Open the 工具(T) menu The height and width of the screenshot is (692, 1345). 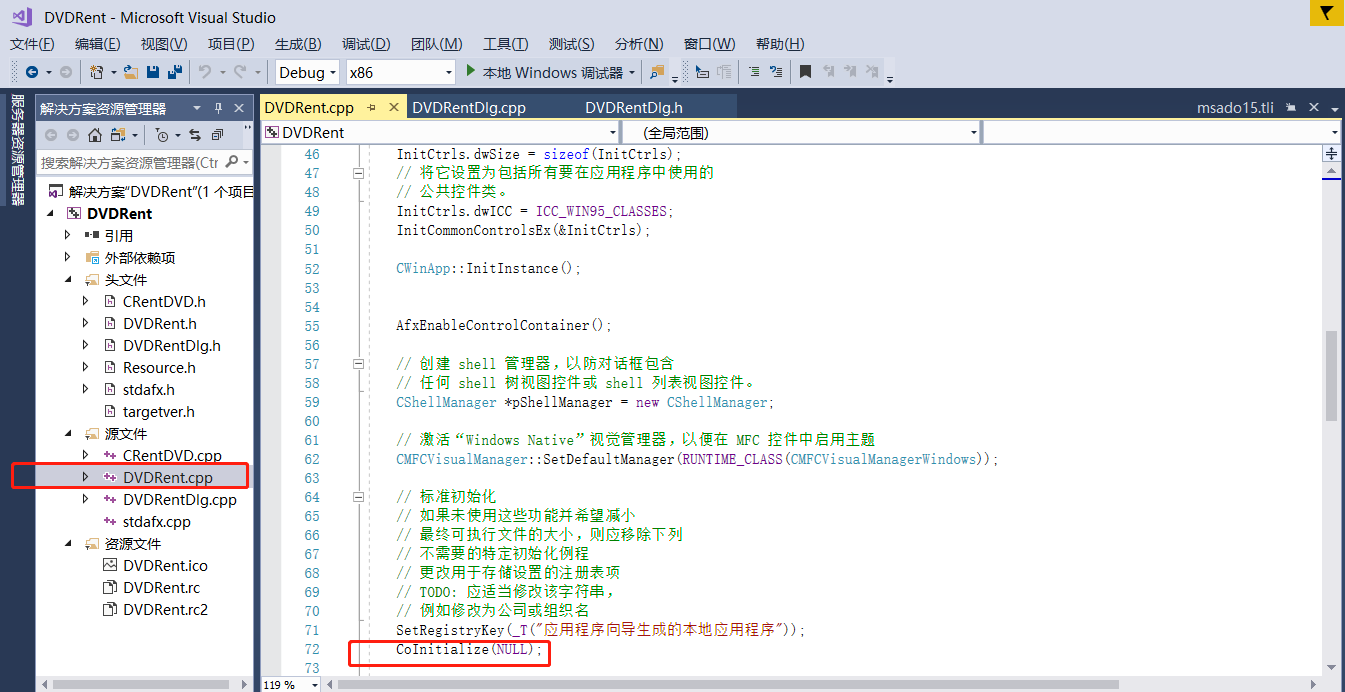(505, 44)
